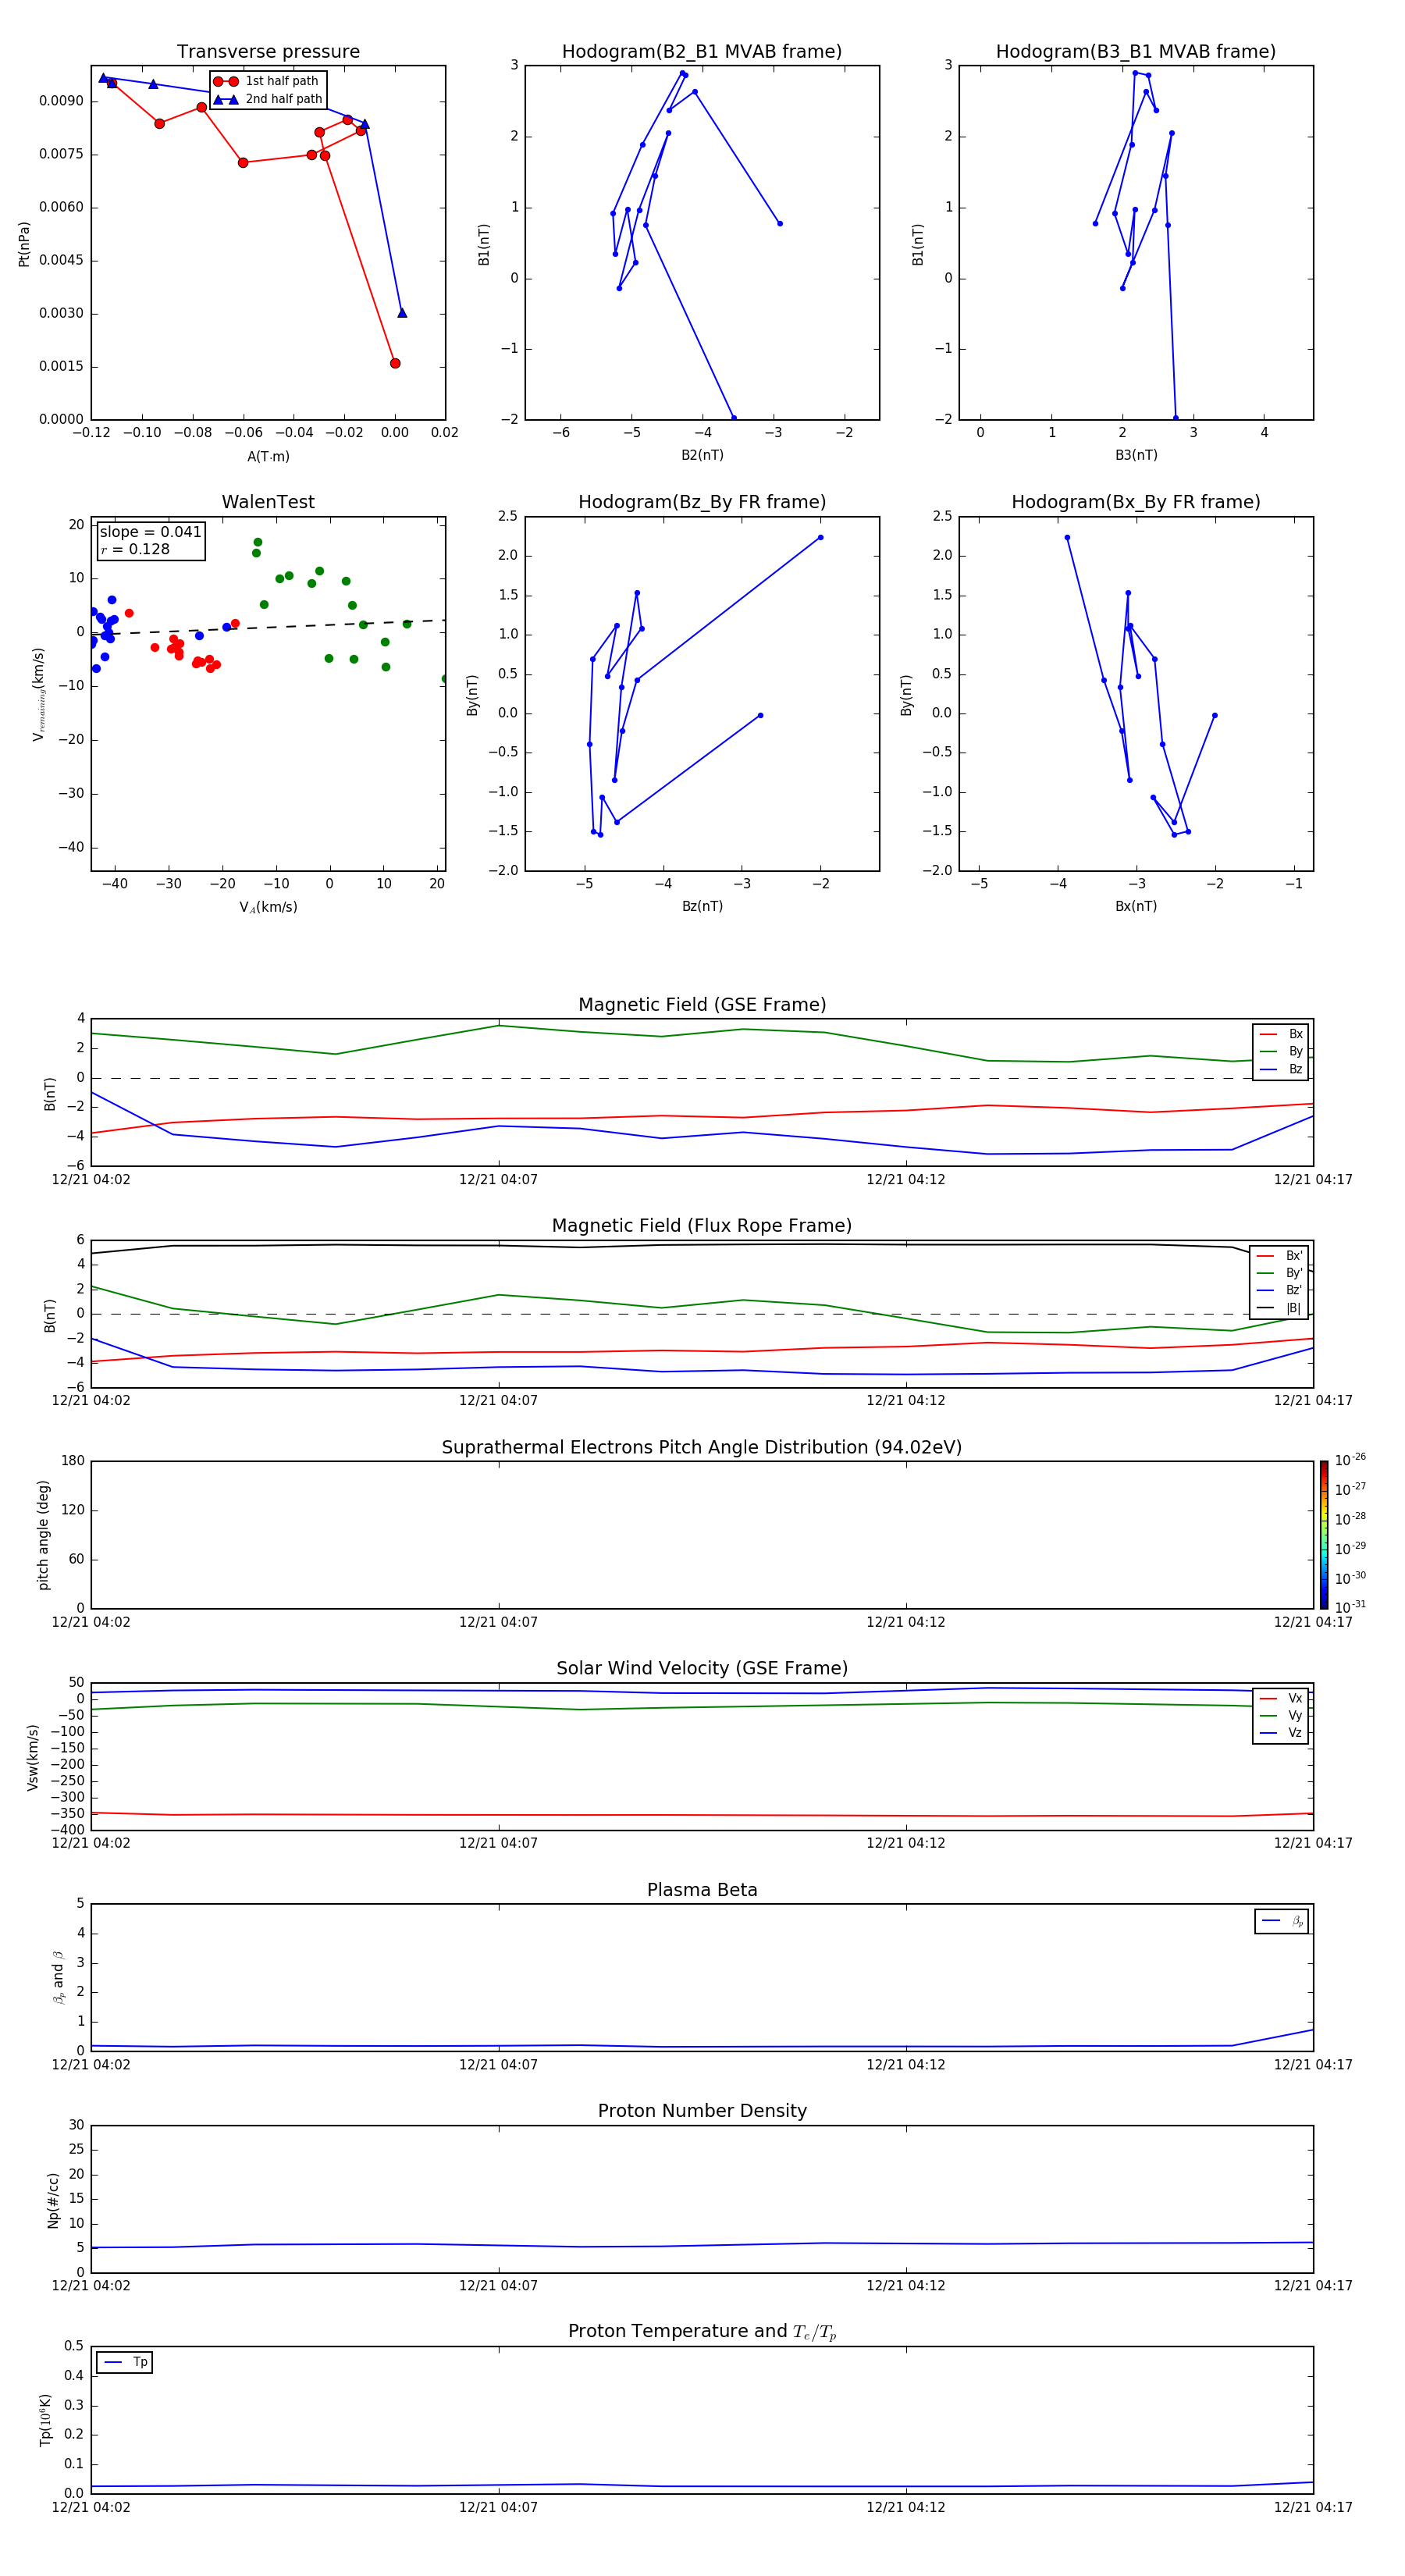Click the '1st half path' legend entry

tap(266, 81)
